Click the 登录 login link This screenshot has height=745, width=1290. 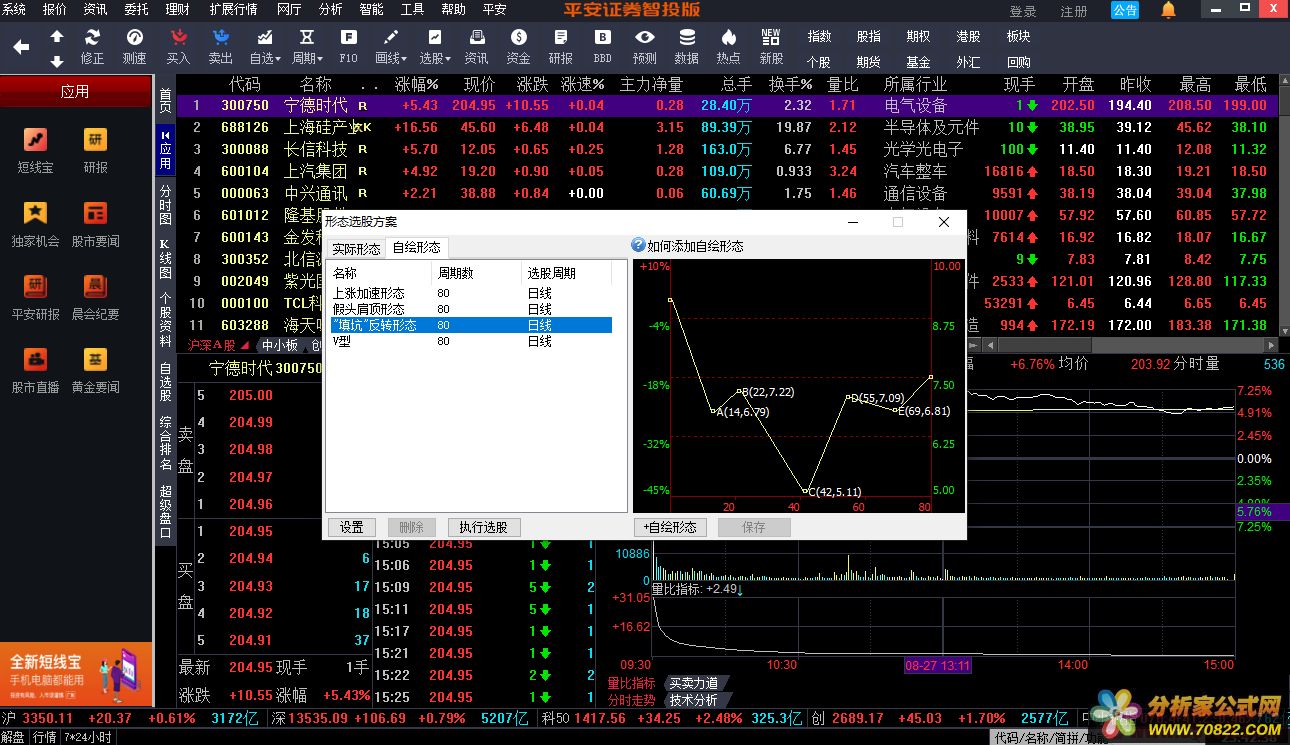[x=1023, y=11]
